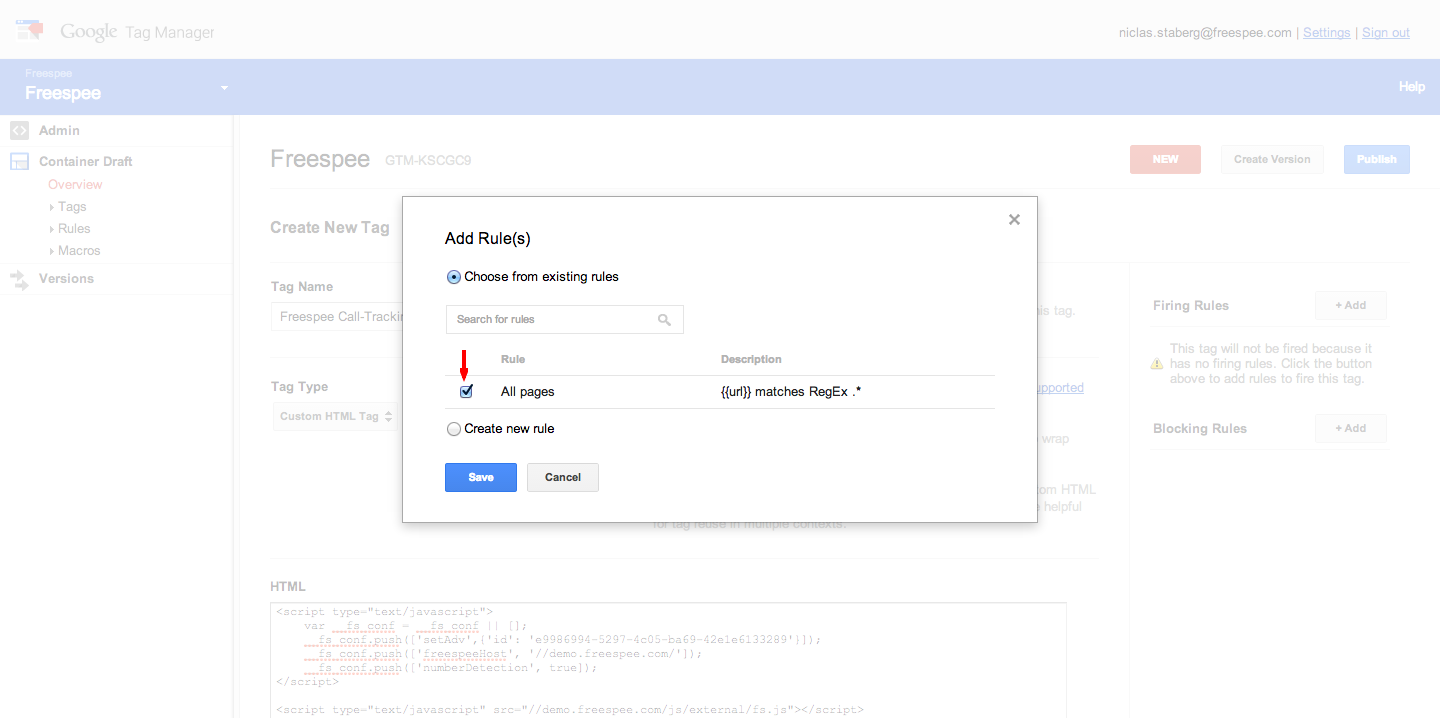Save the selected rules
Image resolution: width=1440 pixels, height=718 pixels.
[481, 477]
